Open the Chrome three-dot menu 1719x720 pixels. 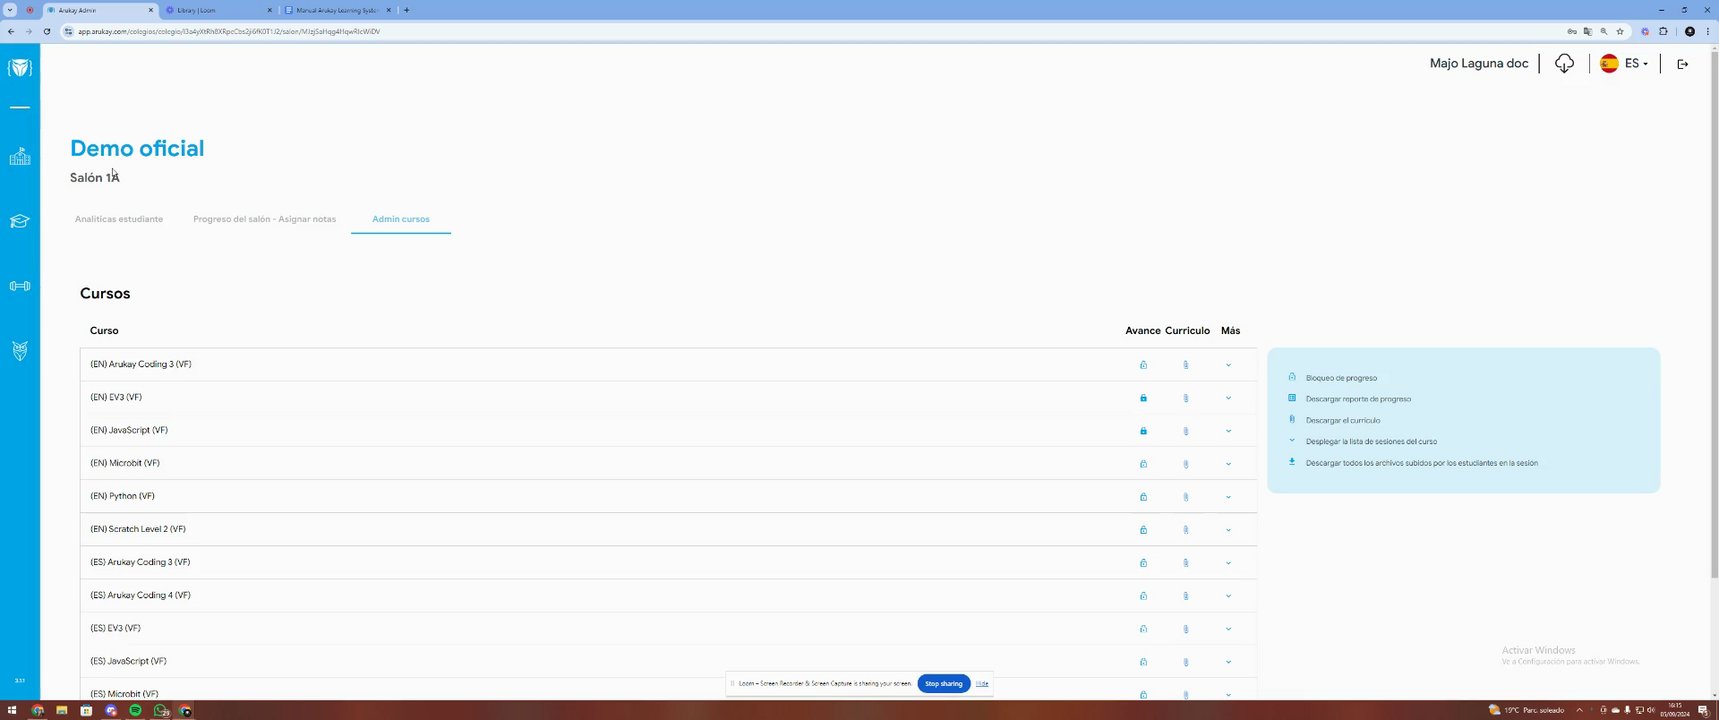pyautogui.click(x=1707, y=31)
